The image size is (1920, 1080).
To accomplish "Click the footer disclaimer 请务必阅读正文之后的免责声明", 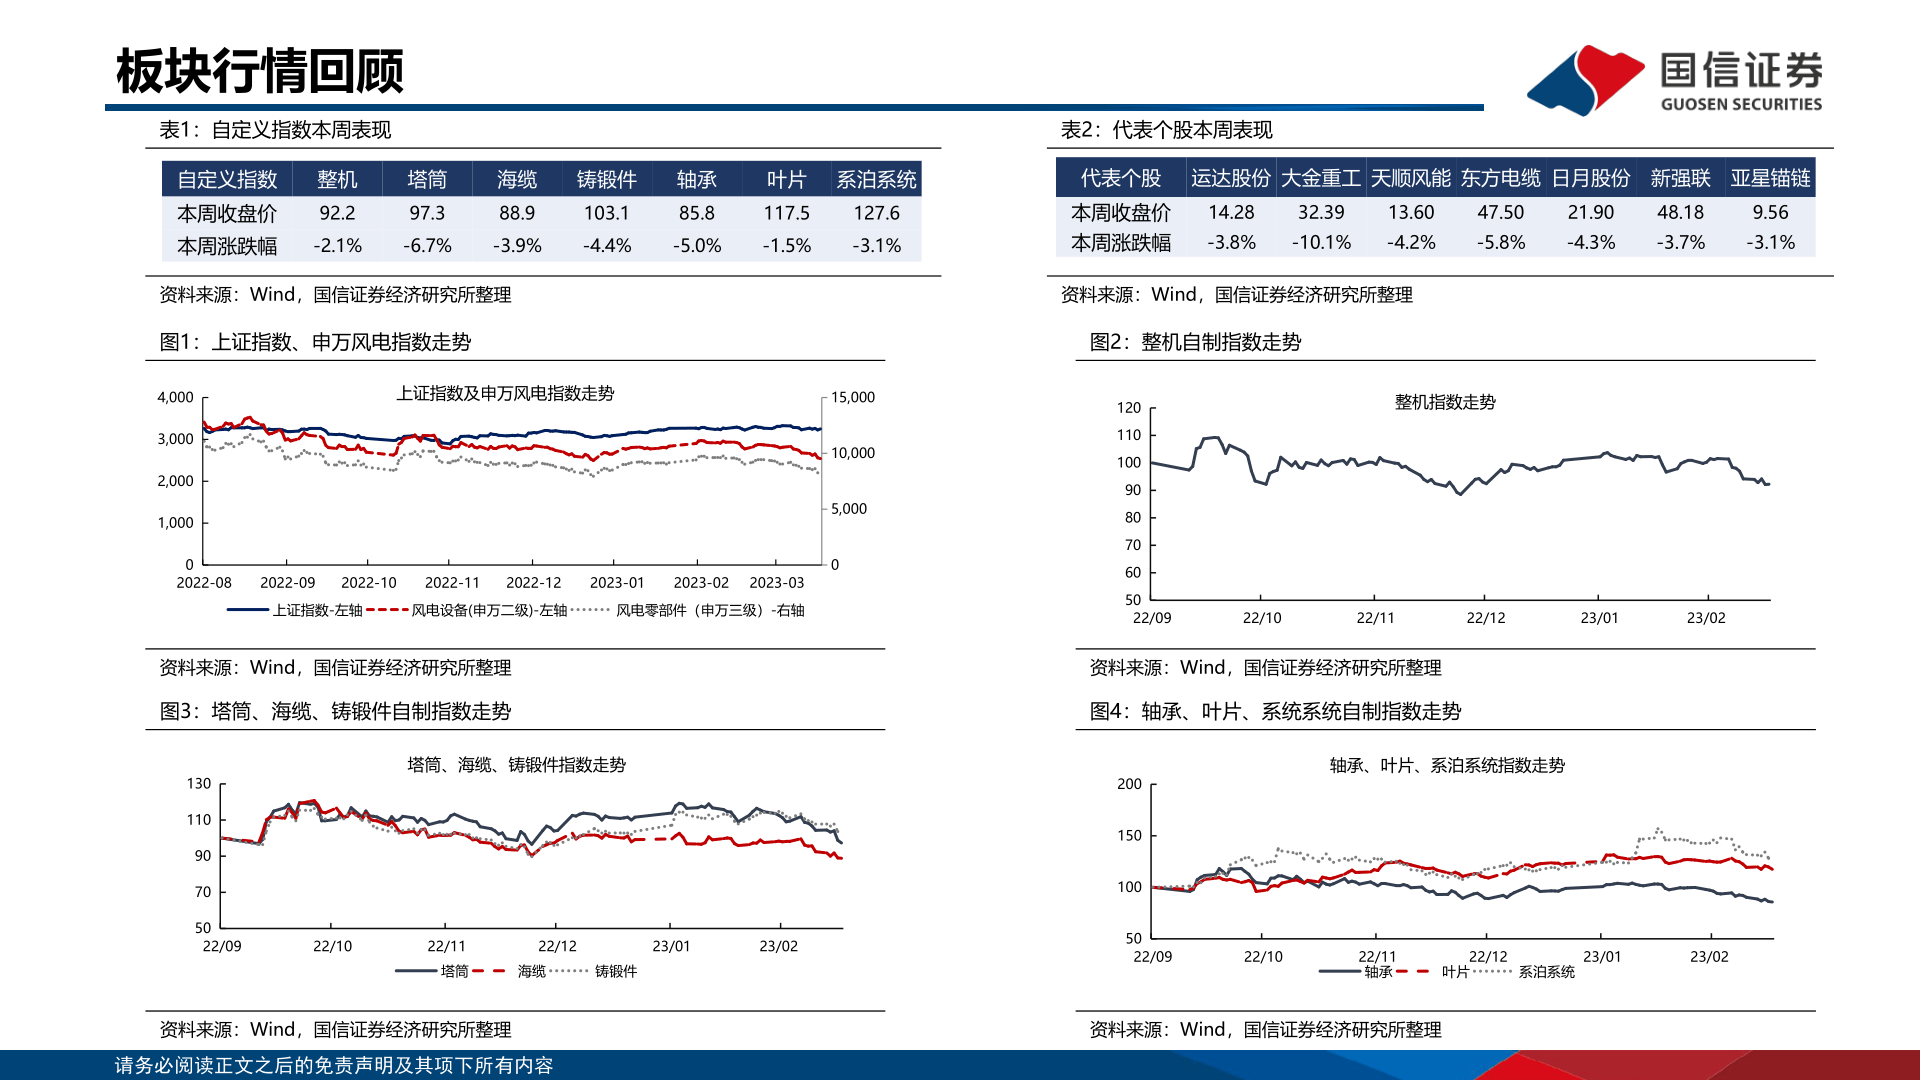I will point(334,1066).
